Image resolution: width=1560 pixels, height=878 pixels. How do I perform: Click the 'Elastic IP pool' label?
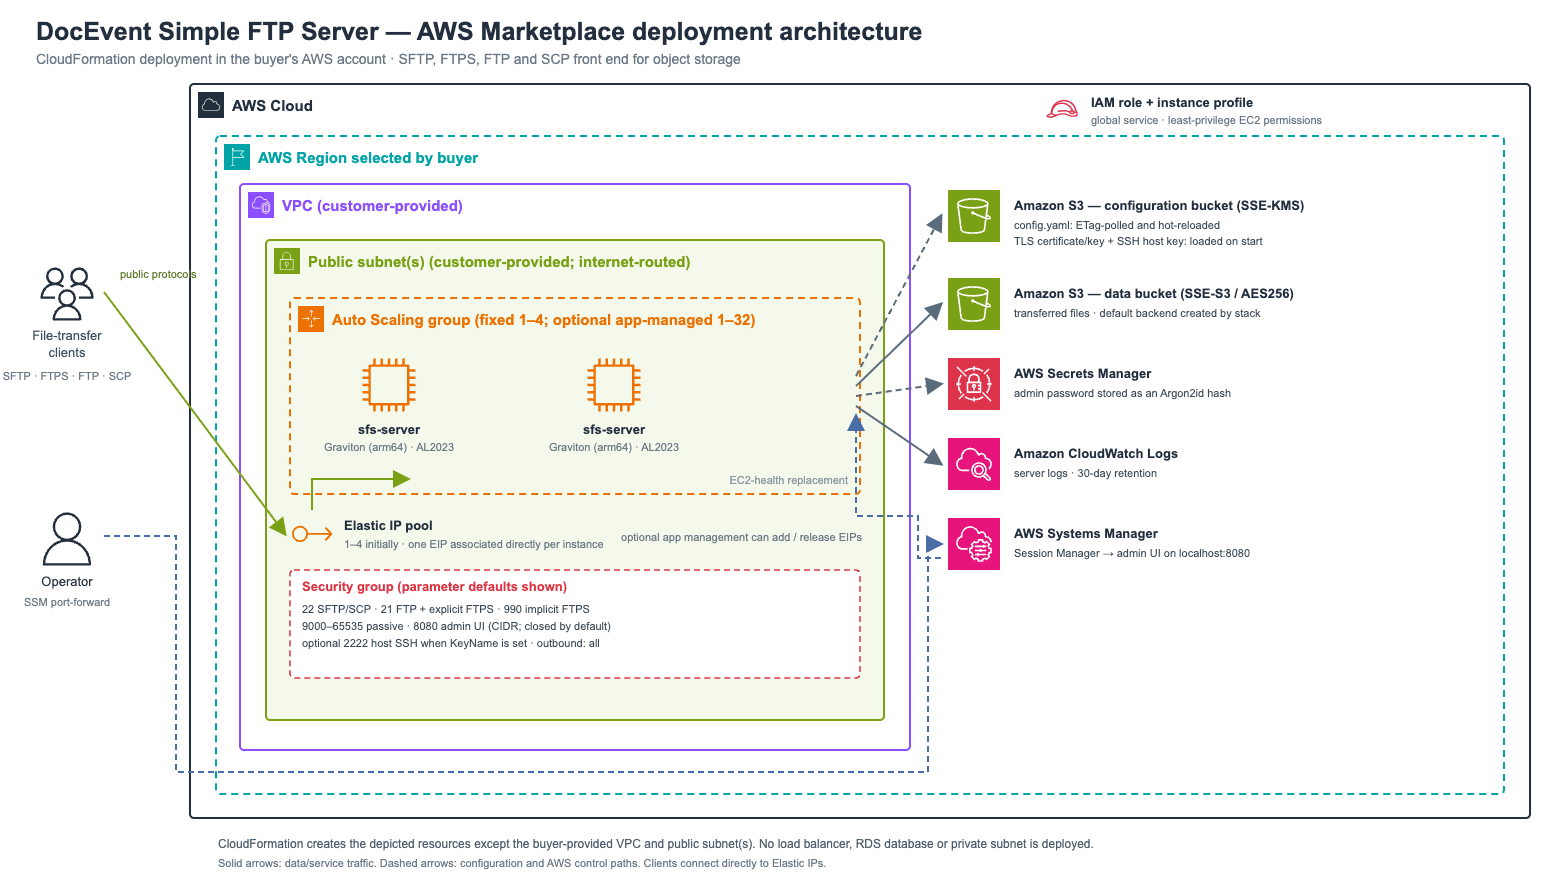(x=388, y=525)
